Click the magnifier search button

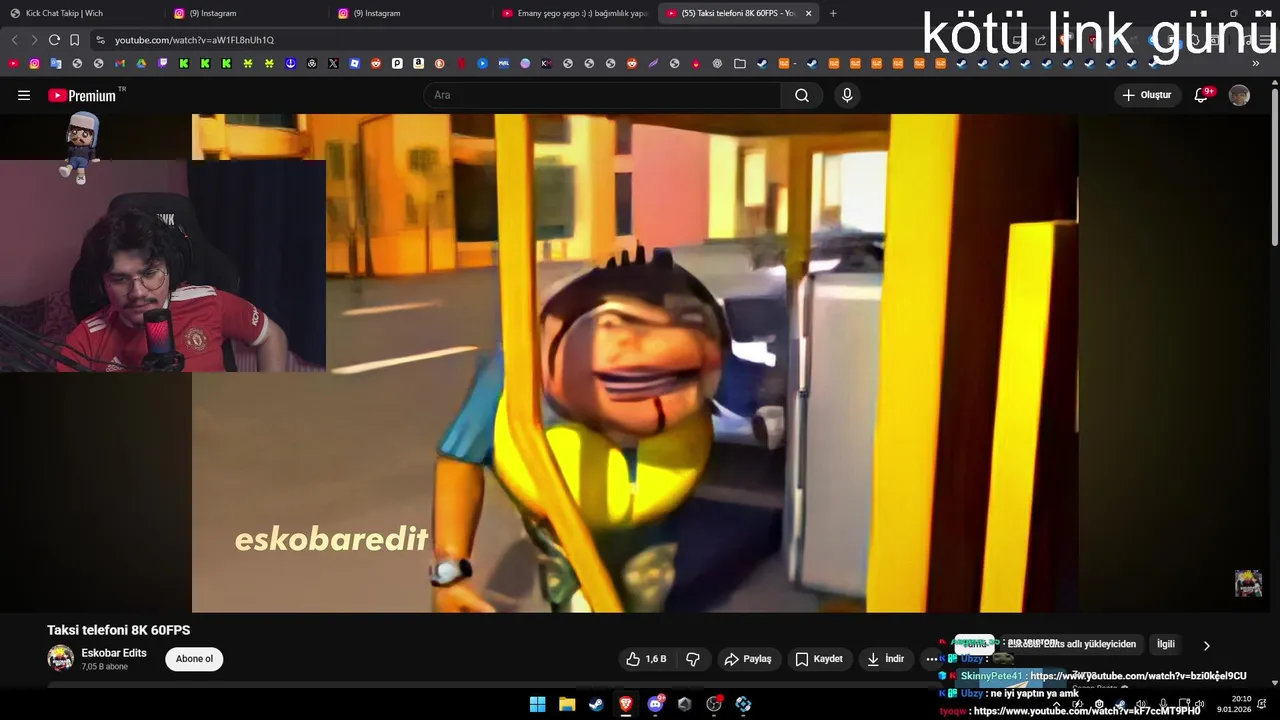(802, 95)
